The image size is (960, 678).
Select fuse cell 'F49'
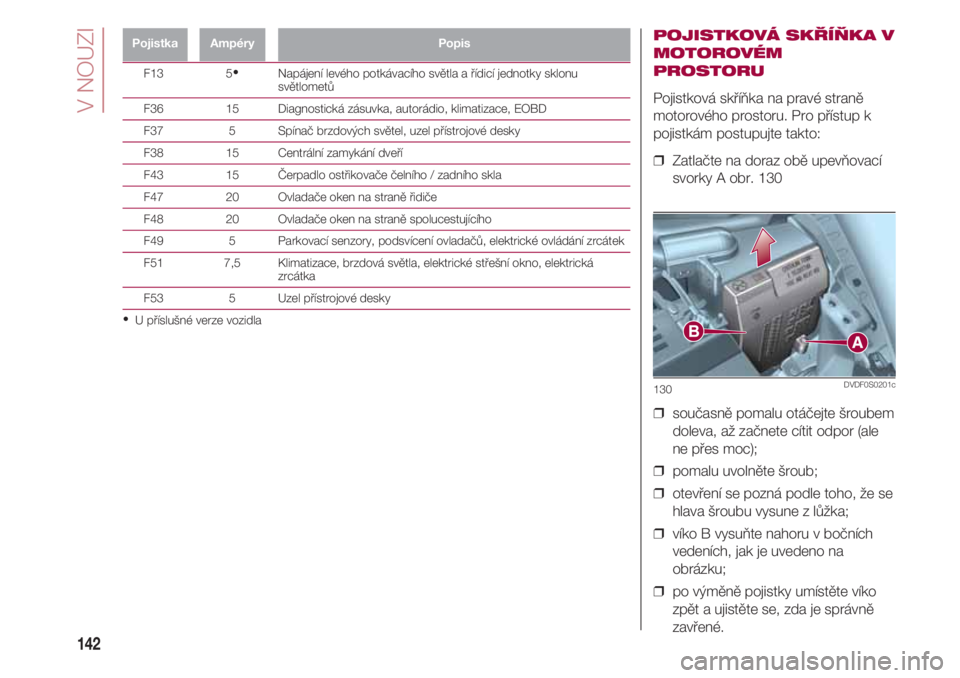(x=153, y=241)
